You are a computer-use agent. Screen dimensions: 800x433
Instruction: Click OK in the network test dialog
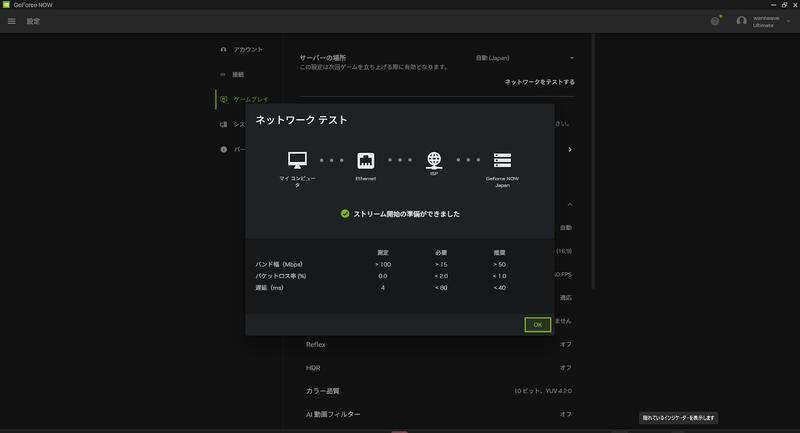coord(537,325)
